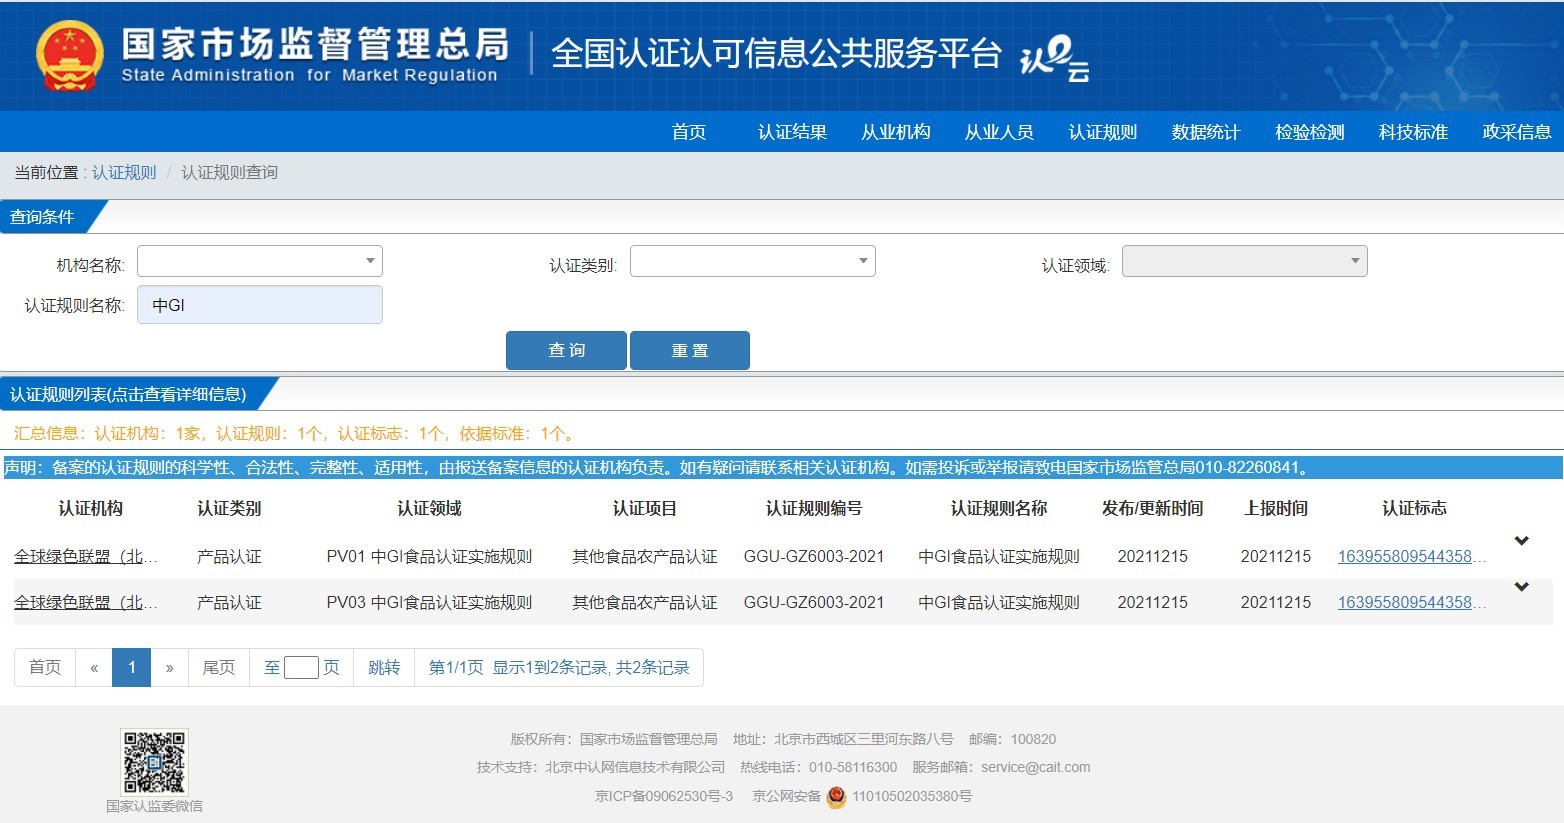Image resolution: width=1564 pixels, height=823 pixels.
Task: Go to next page arrow »
Action: 170,667
